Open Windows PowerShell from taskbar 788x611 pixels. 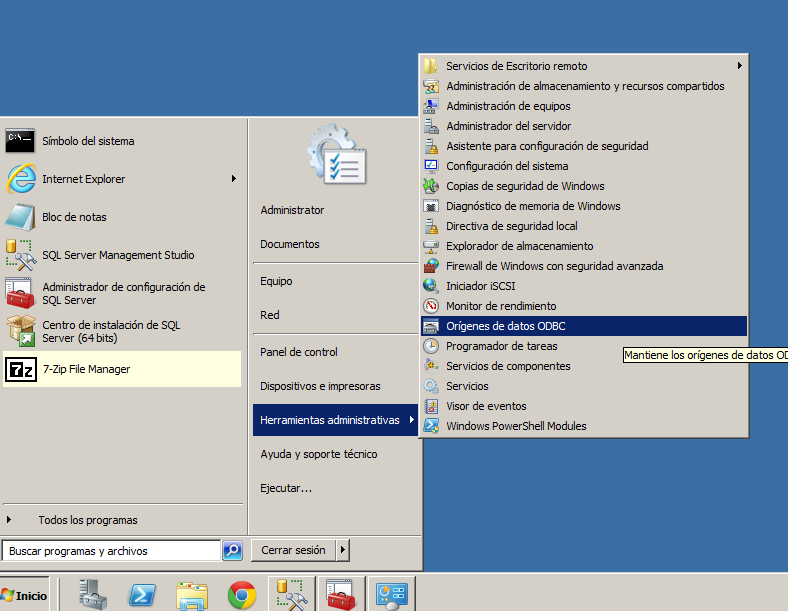[142, 595]
